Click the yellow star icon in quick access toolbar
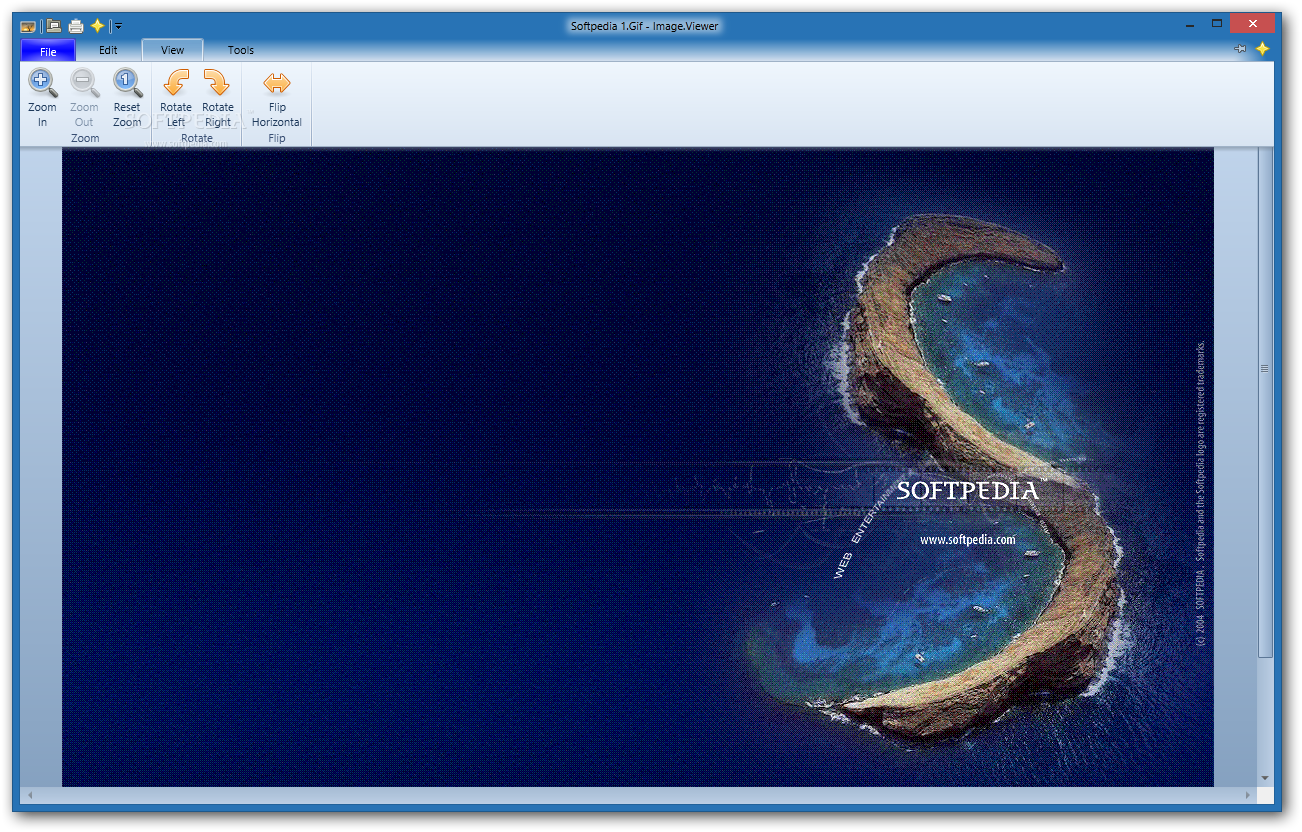The width and height of the screenshot is (1302, 832). coord(97,26)
